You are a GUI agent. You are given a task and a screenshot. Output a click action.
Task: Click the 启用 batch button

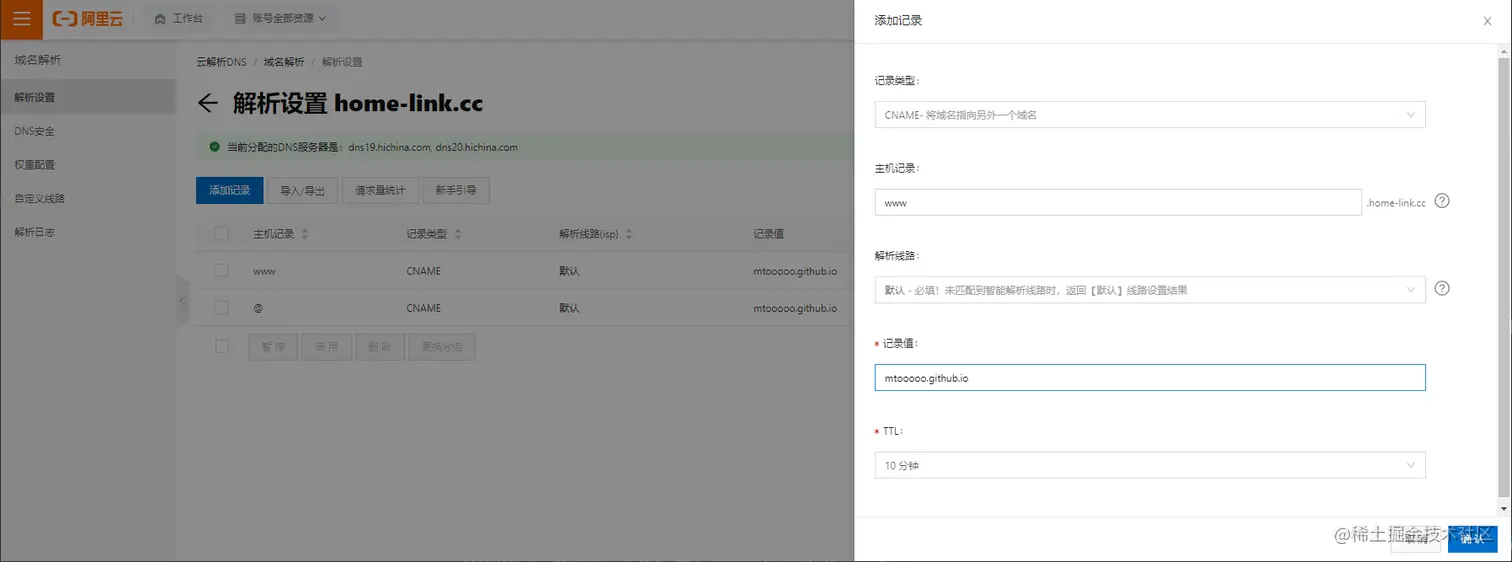click(x=327, y=347)
